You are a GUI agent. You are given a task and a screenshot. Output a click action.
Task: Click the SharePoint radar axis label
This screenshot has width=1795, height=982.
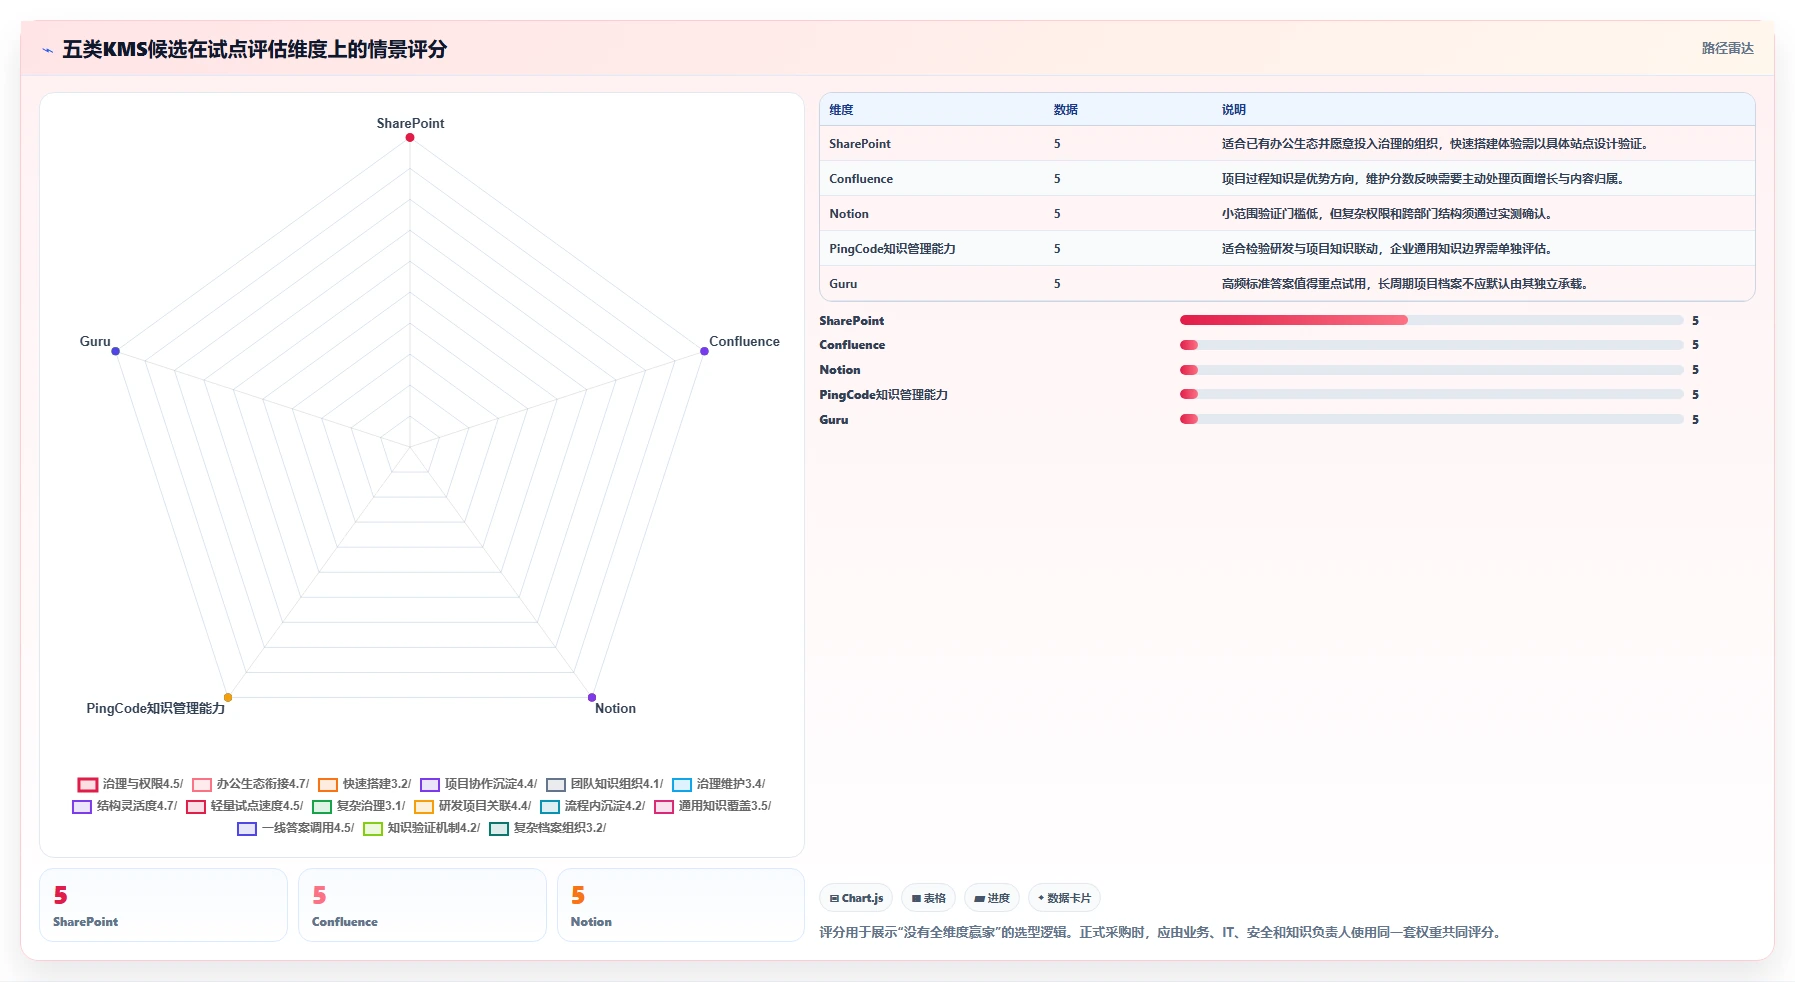[x=410, y=123]
